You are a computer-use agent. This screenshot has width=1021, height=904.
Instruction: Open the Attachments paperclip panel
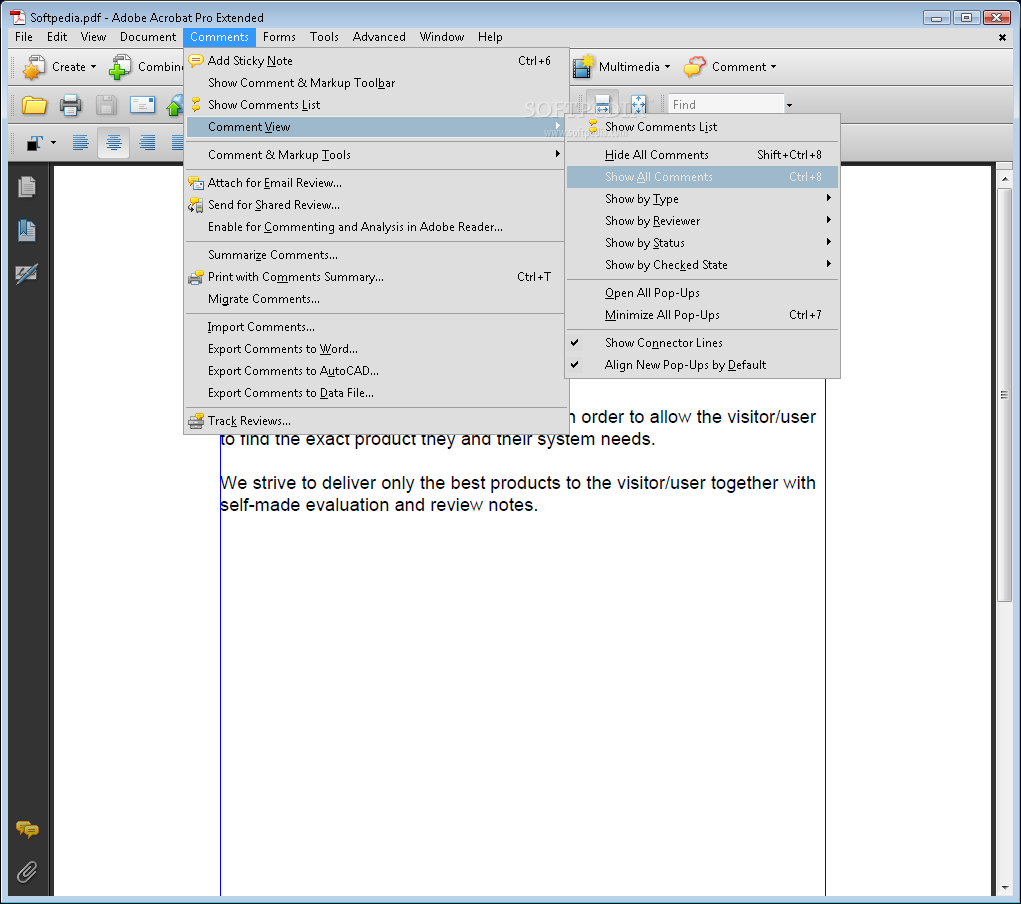[27, 871]
